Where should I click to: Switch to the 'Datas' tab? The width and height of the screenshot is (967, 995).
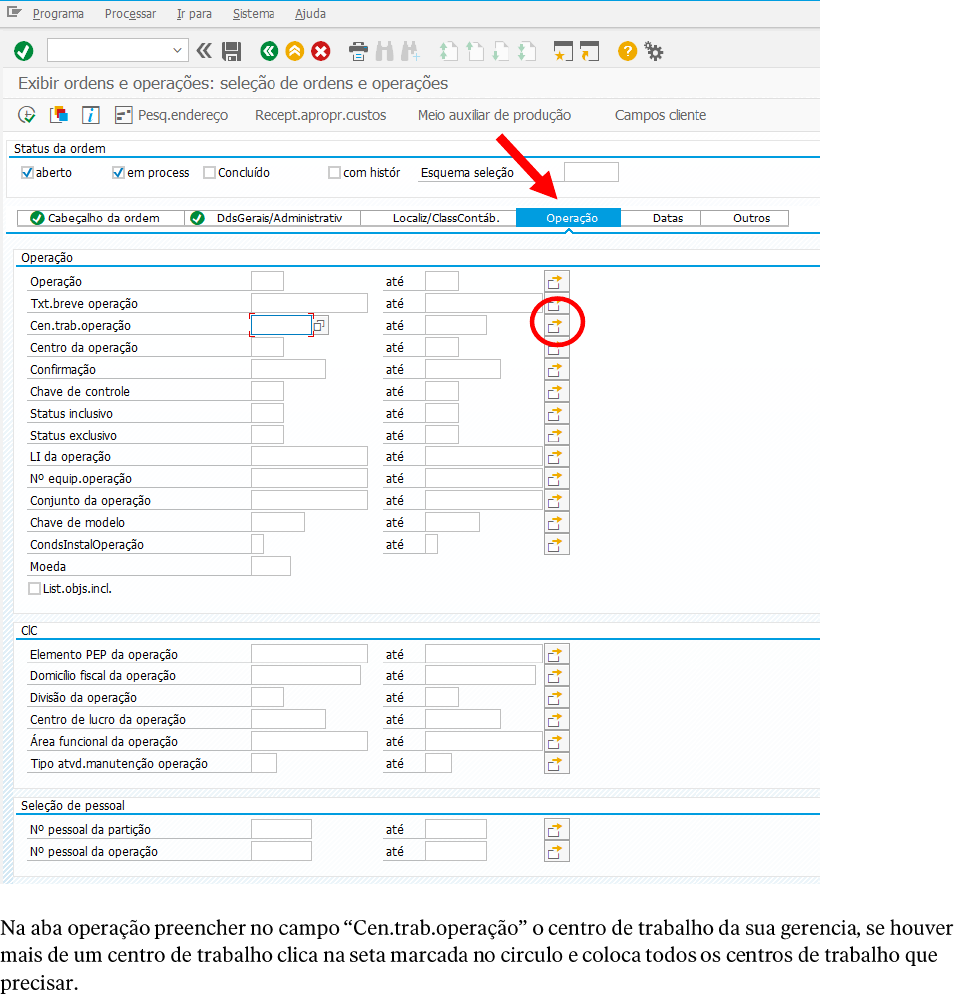click(667, 218)
